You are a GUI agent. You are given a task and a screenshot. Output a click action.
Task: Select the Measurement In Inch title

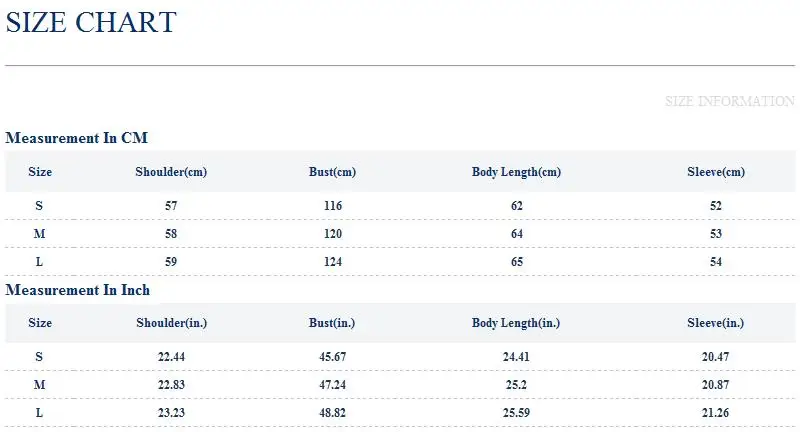click(x=78, y=290)
